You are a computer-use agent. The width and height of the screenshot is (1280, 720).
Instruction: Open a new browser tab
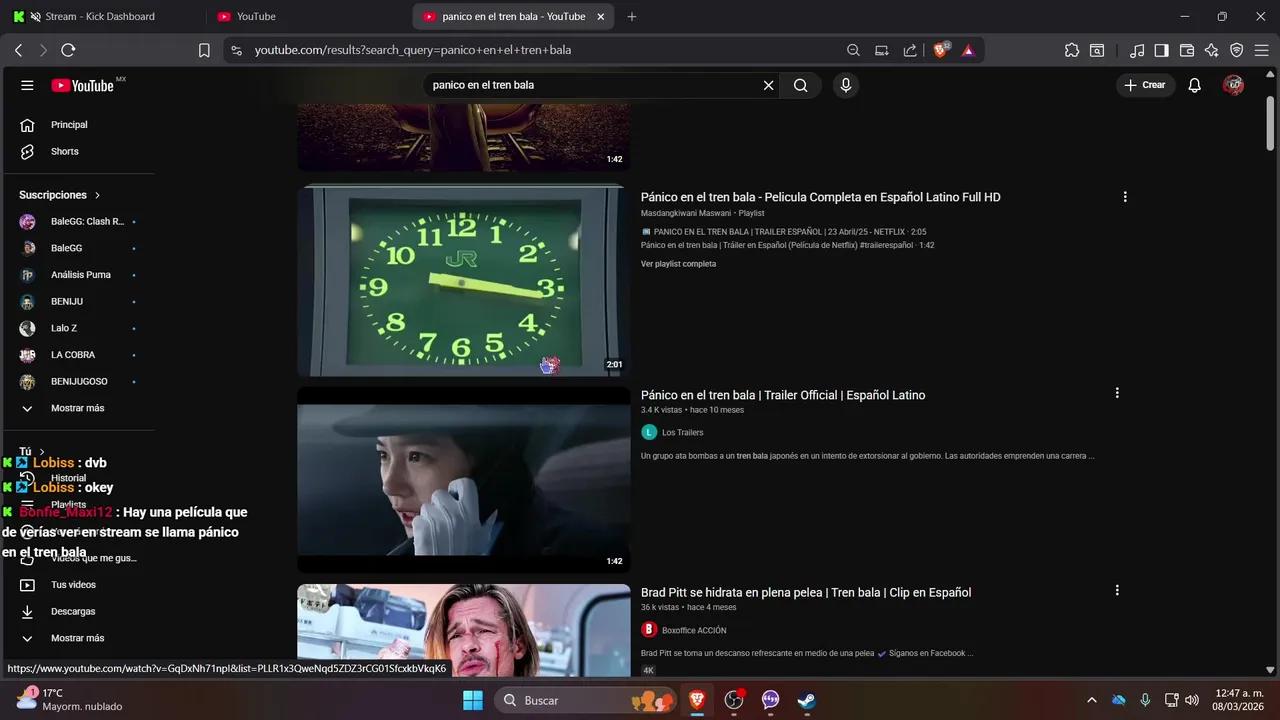632,16
